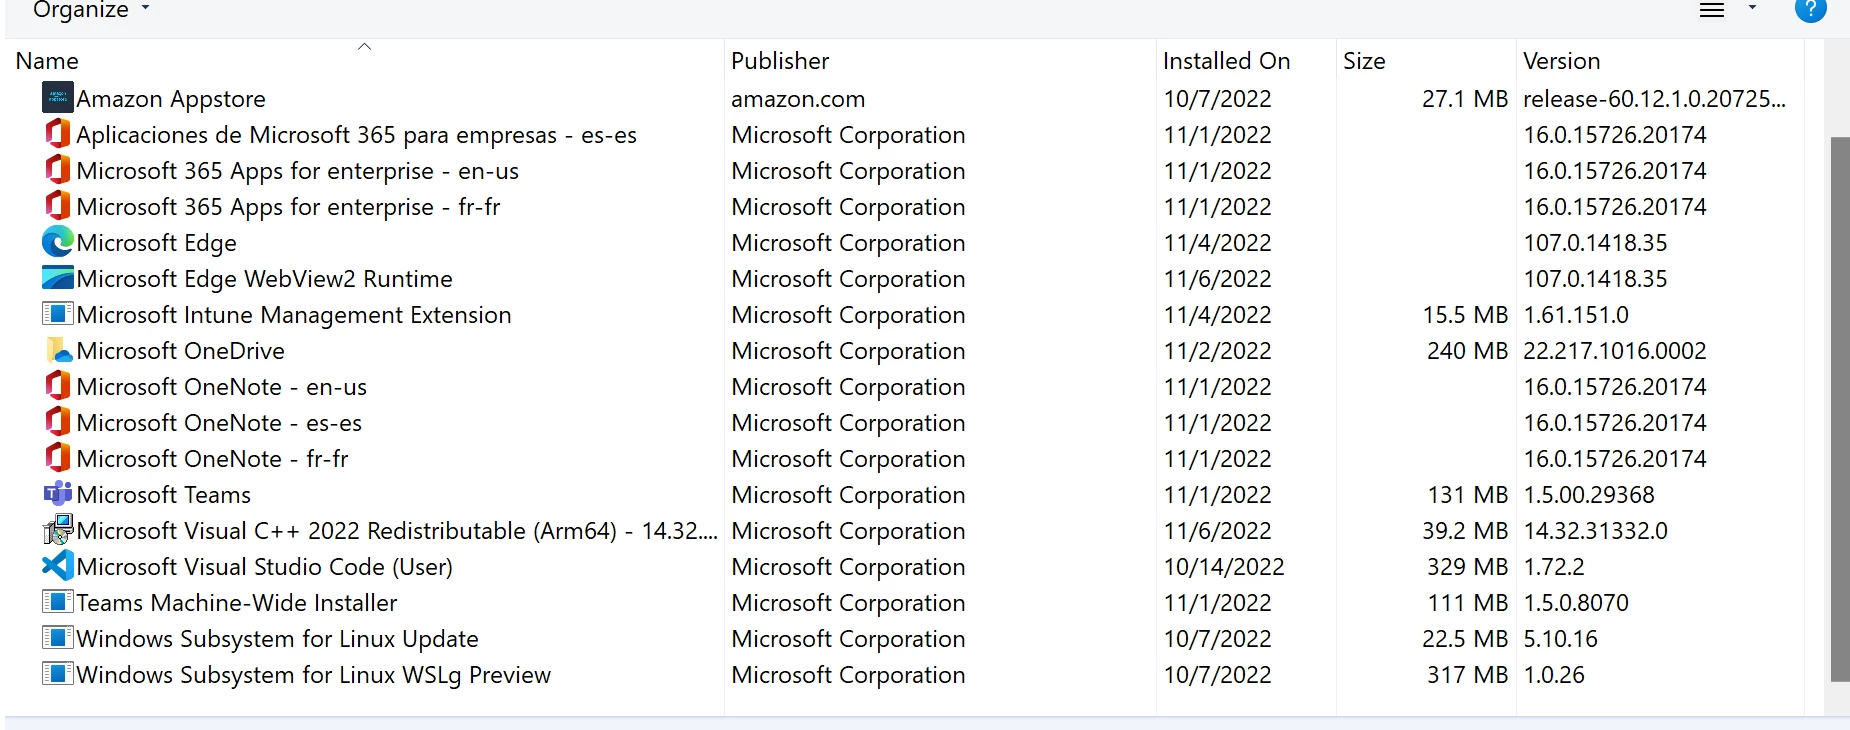
Task: Click version 1.72.2 for VS Code
Action: (1553, 567)
